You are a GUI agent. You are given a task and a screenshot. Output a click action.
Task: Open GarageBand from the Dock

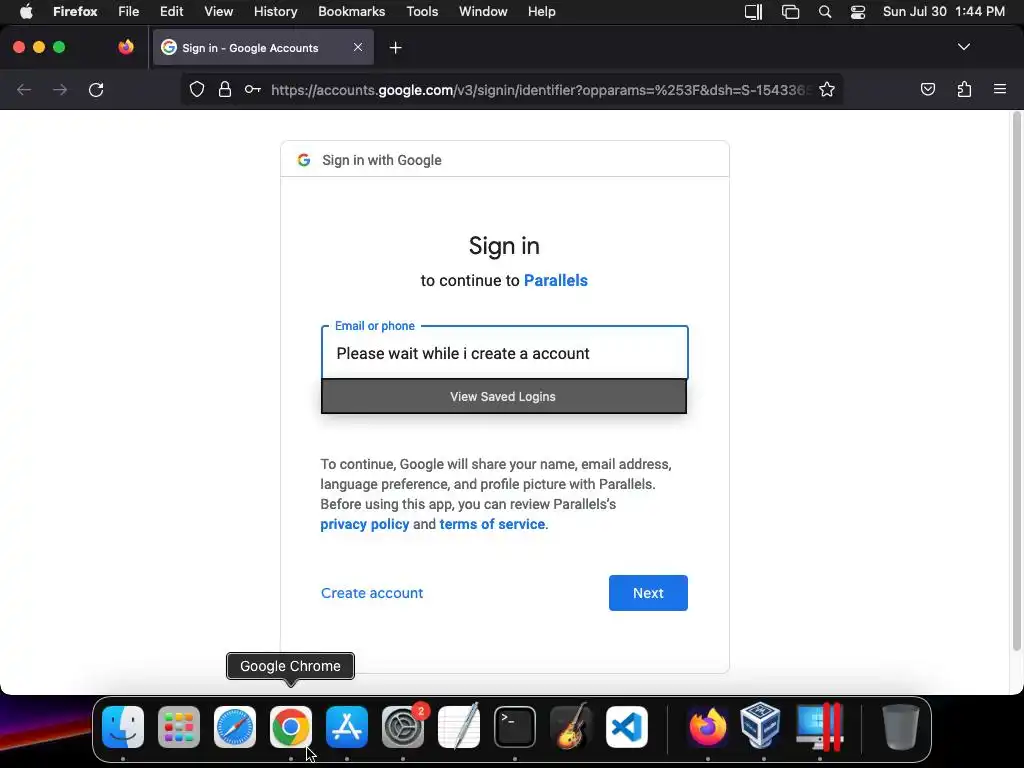tap(571, 726)
